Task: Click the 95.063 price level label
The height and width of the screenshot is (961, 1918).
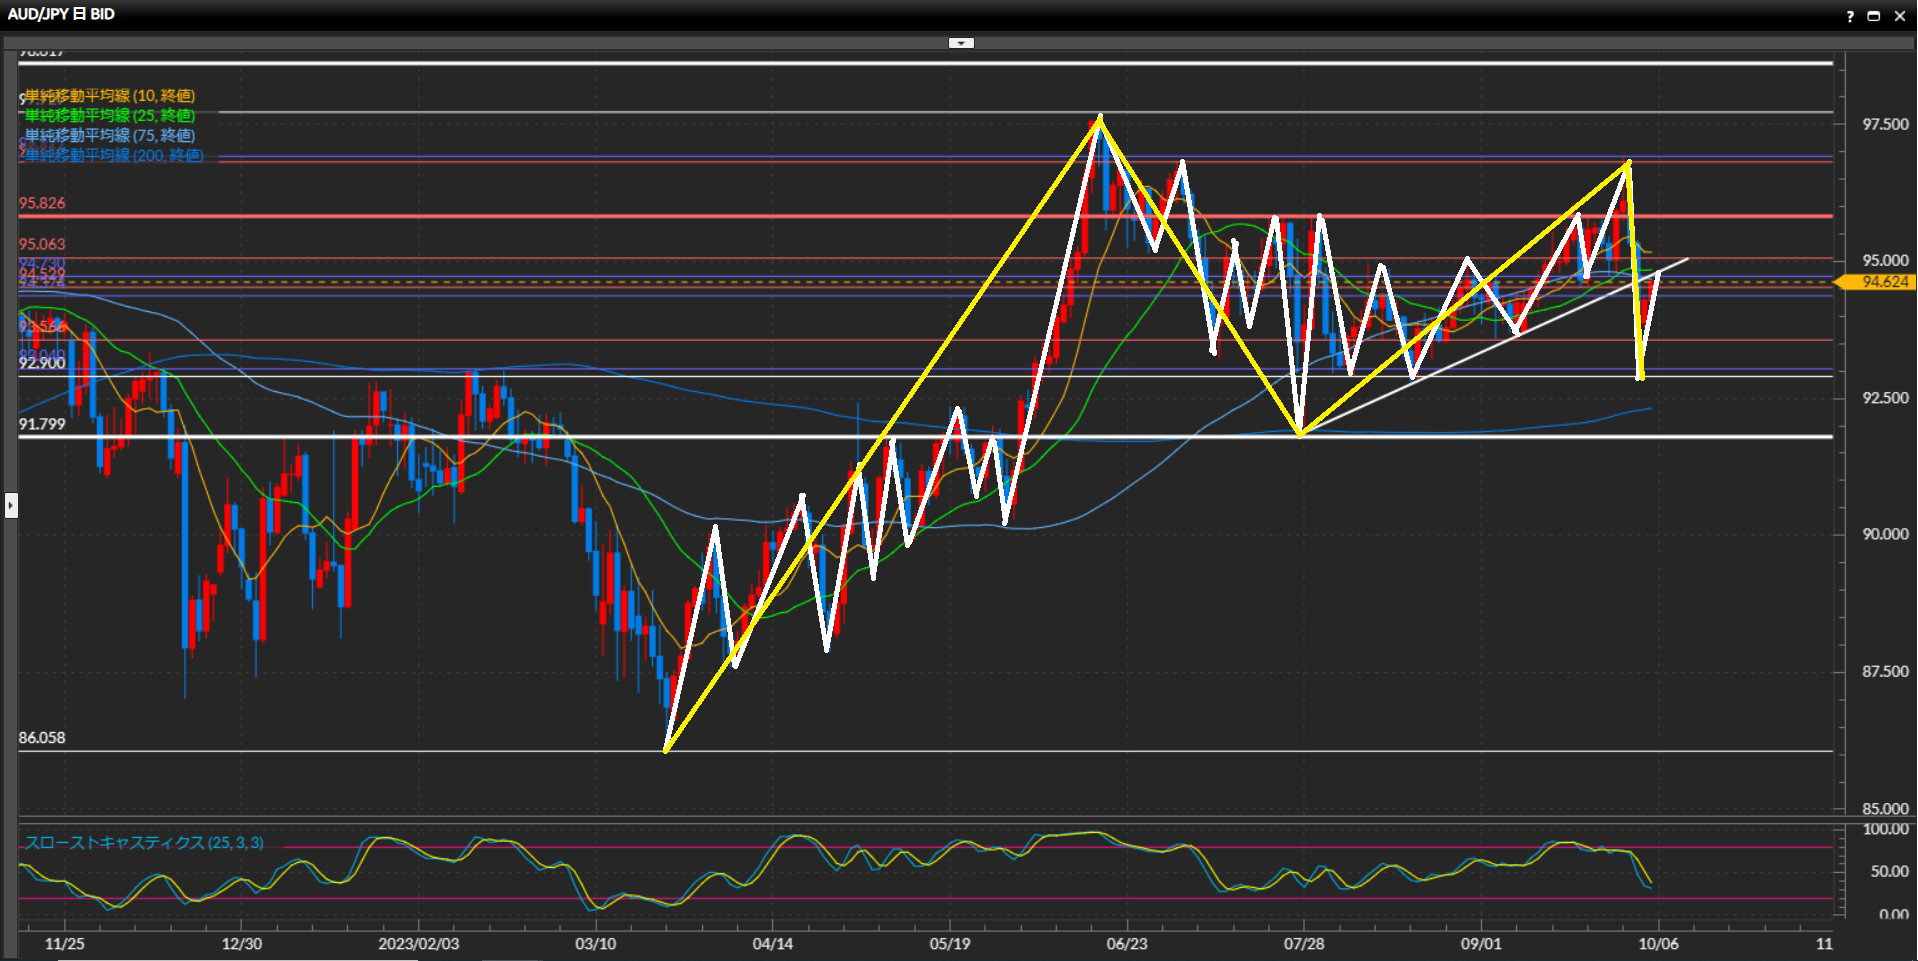Action: (42, 244)
